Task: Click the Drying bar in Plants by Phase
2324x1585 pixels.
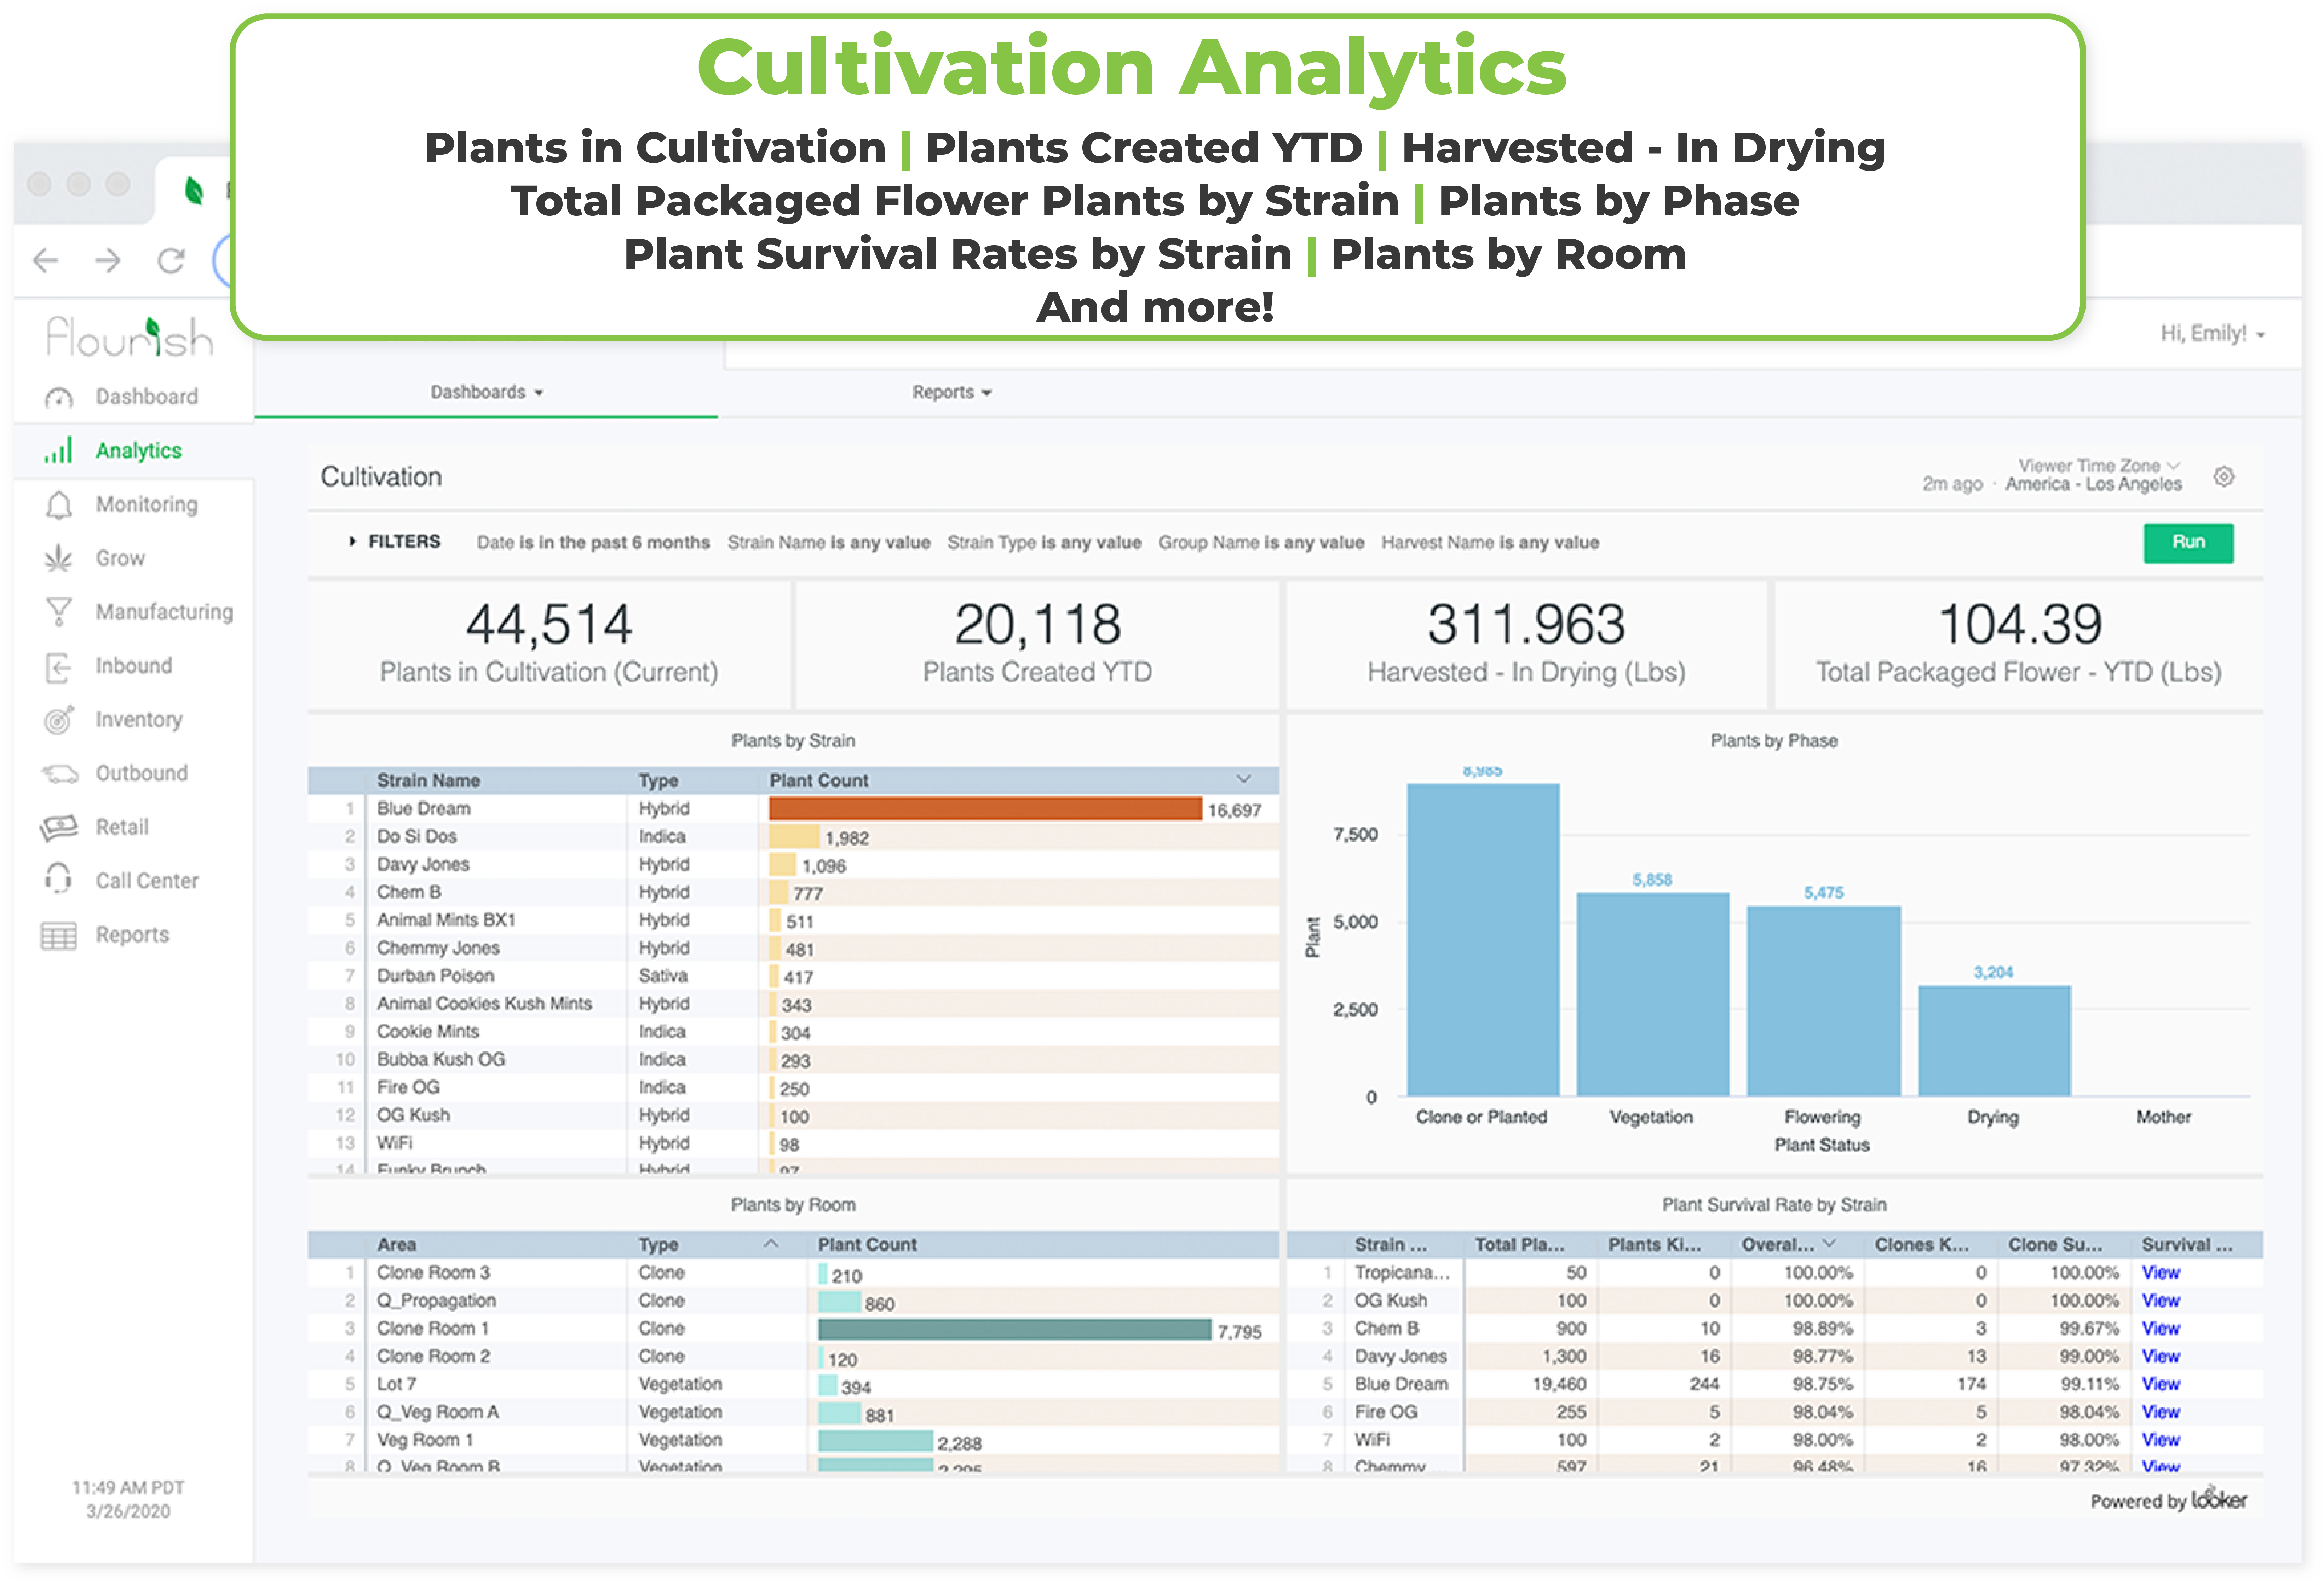Action: coord(1994,1041)
